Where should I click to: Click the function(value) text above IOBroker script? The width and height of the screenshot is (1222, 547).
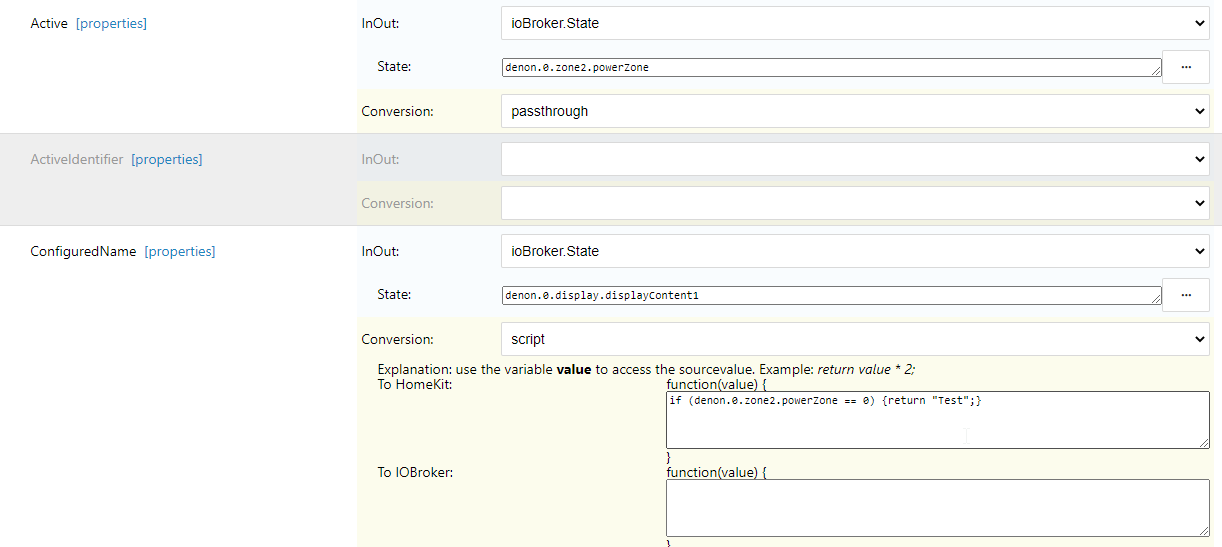[x=716, y=472]
